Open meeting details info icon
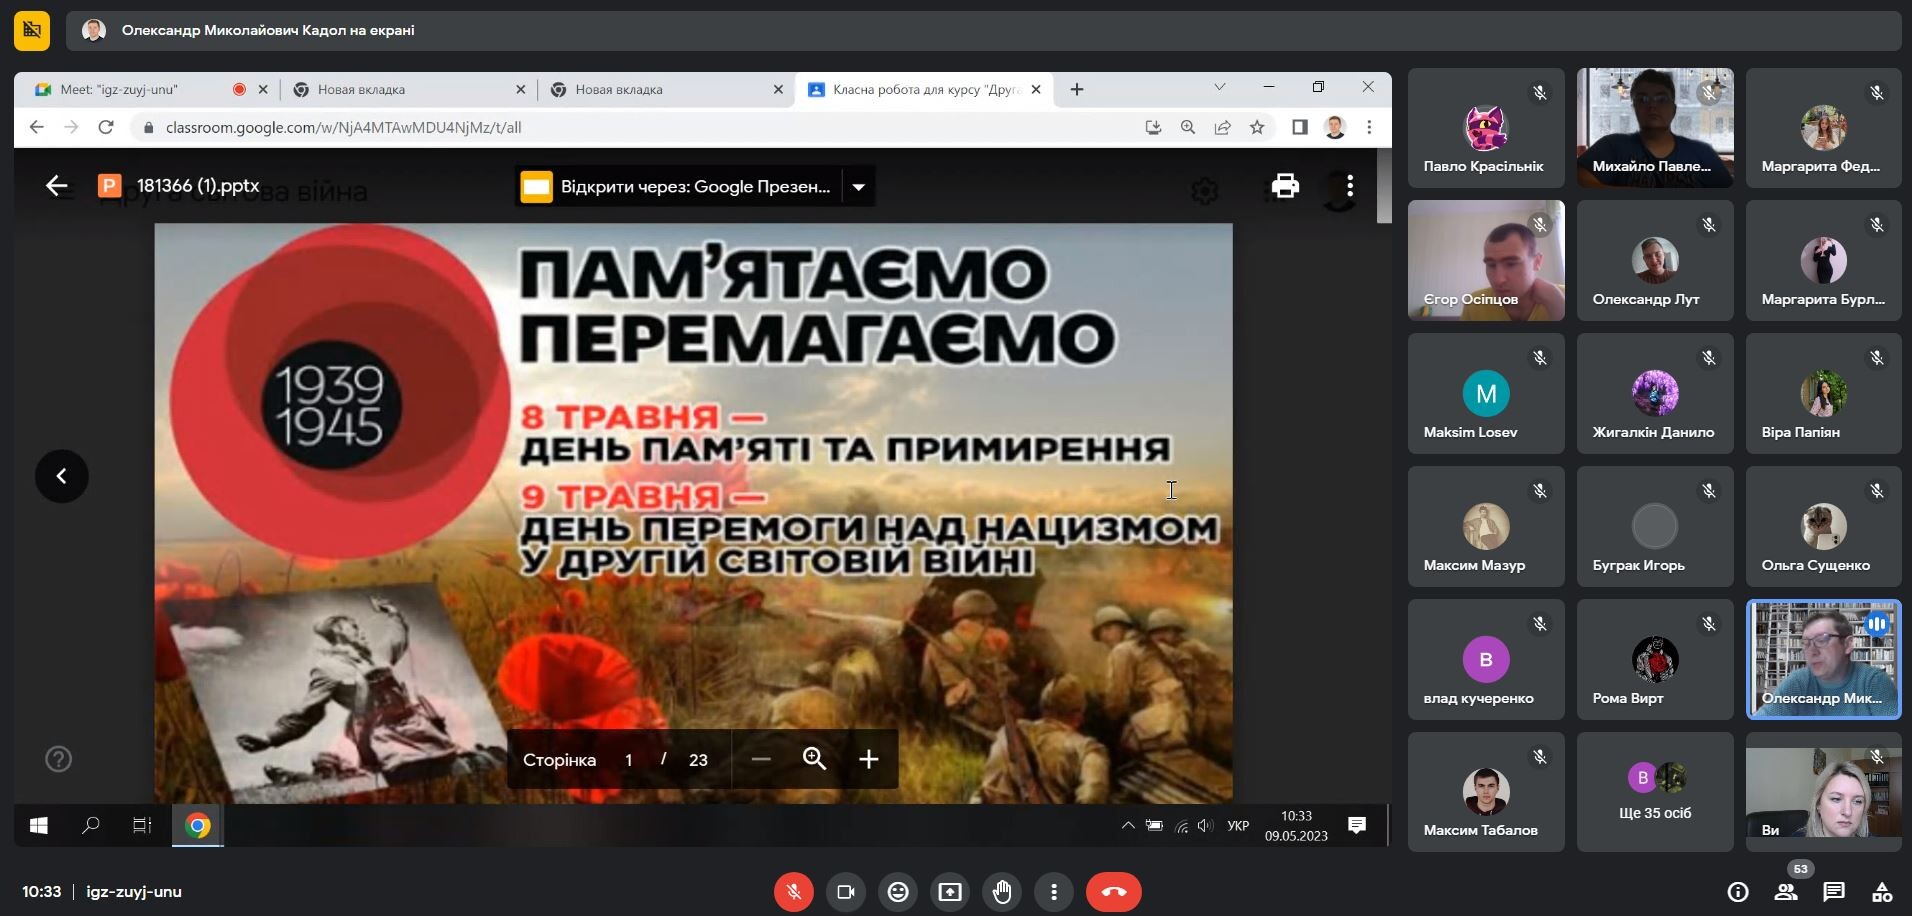This screenshot has width=1912, height=916. [x=1738, y=891]
